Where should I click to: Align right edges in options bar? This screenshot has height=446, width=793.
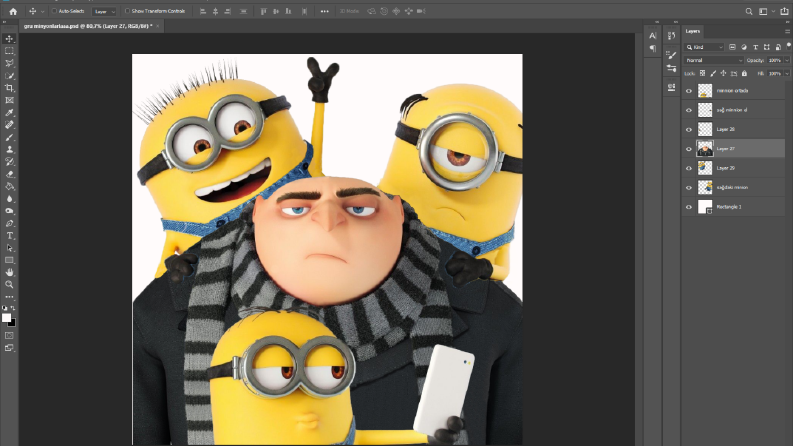coord(228,11)
